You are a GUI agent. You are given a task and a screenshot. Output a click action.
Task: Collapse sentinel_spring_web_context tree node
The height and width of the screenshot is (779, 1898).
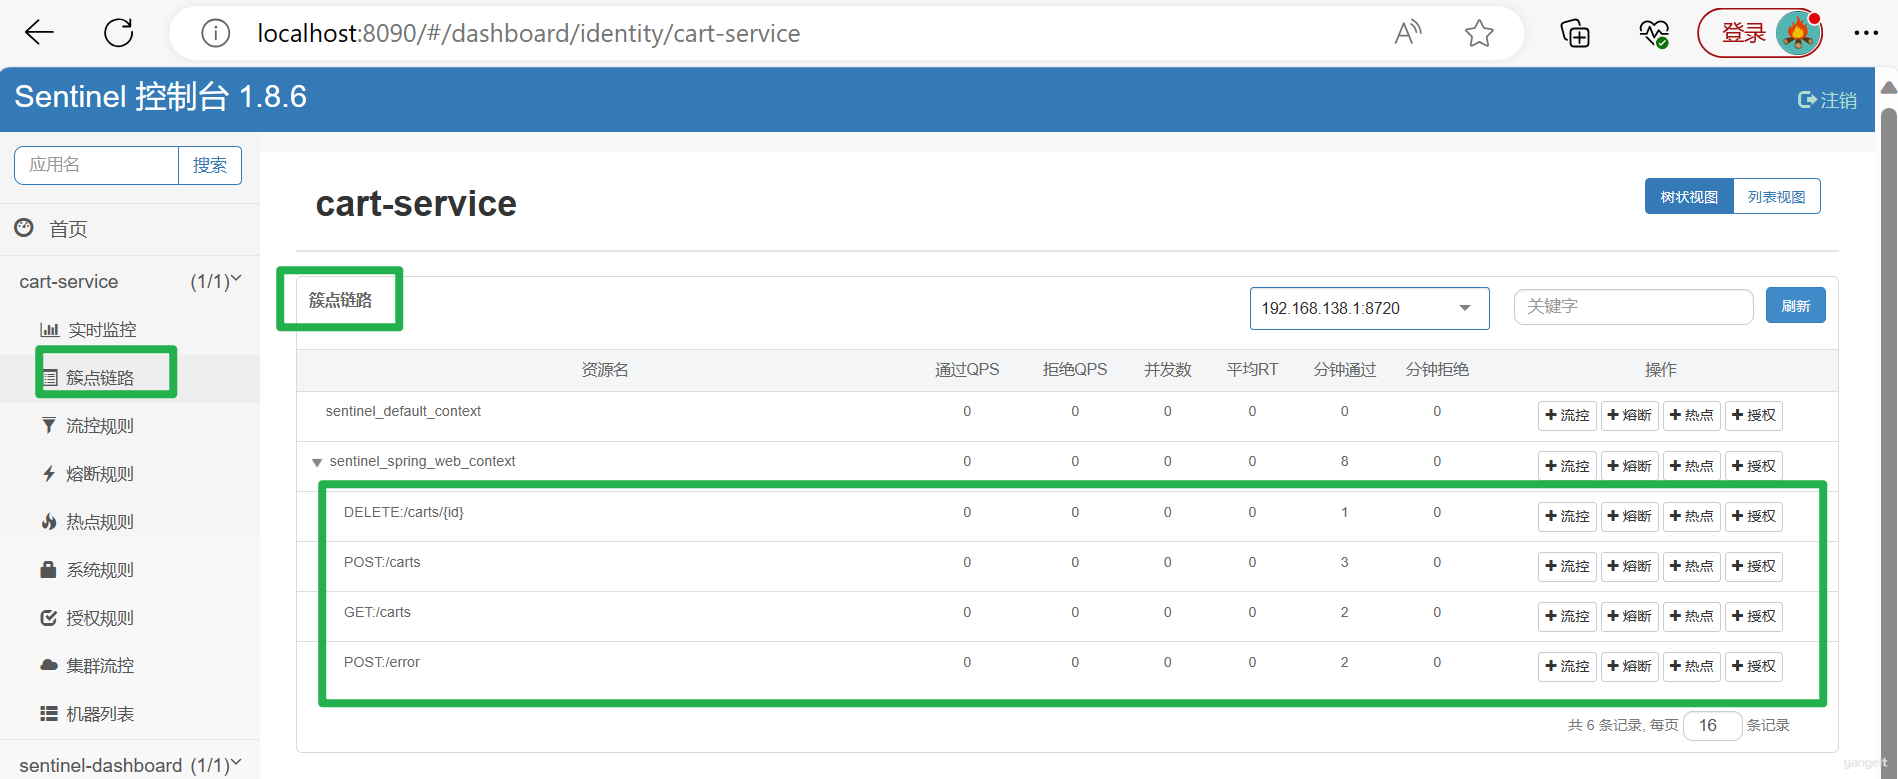317,462
